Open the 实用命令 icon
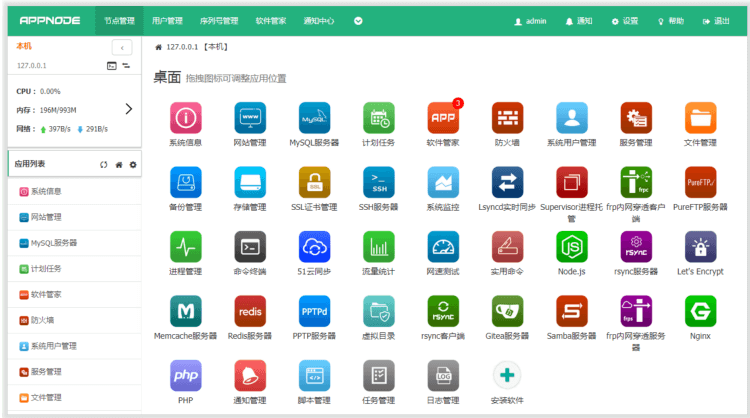The image size is (750, 418). coord(507,247)
